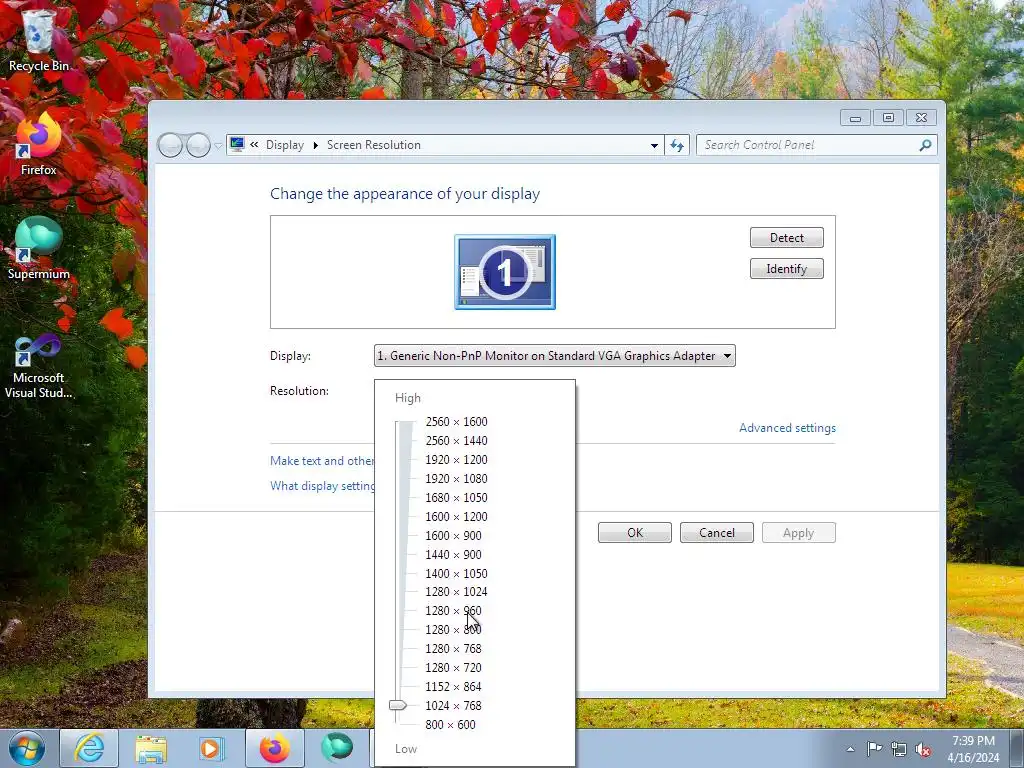Select 1680 × 1050 resolution
Image resolution: width=1024 pixels, height=768 pixels.
click(x=456, y=498)
